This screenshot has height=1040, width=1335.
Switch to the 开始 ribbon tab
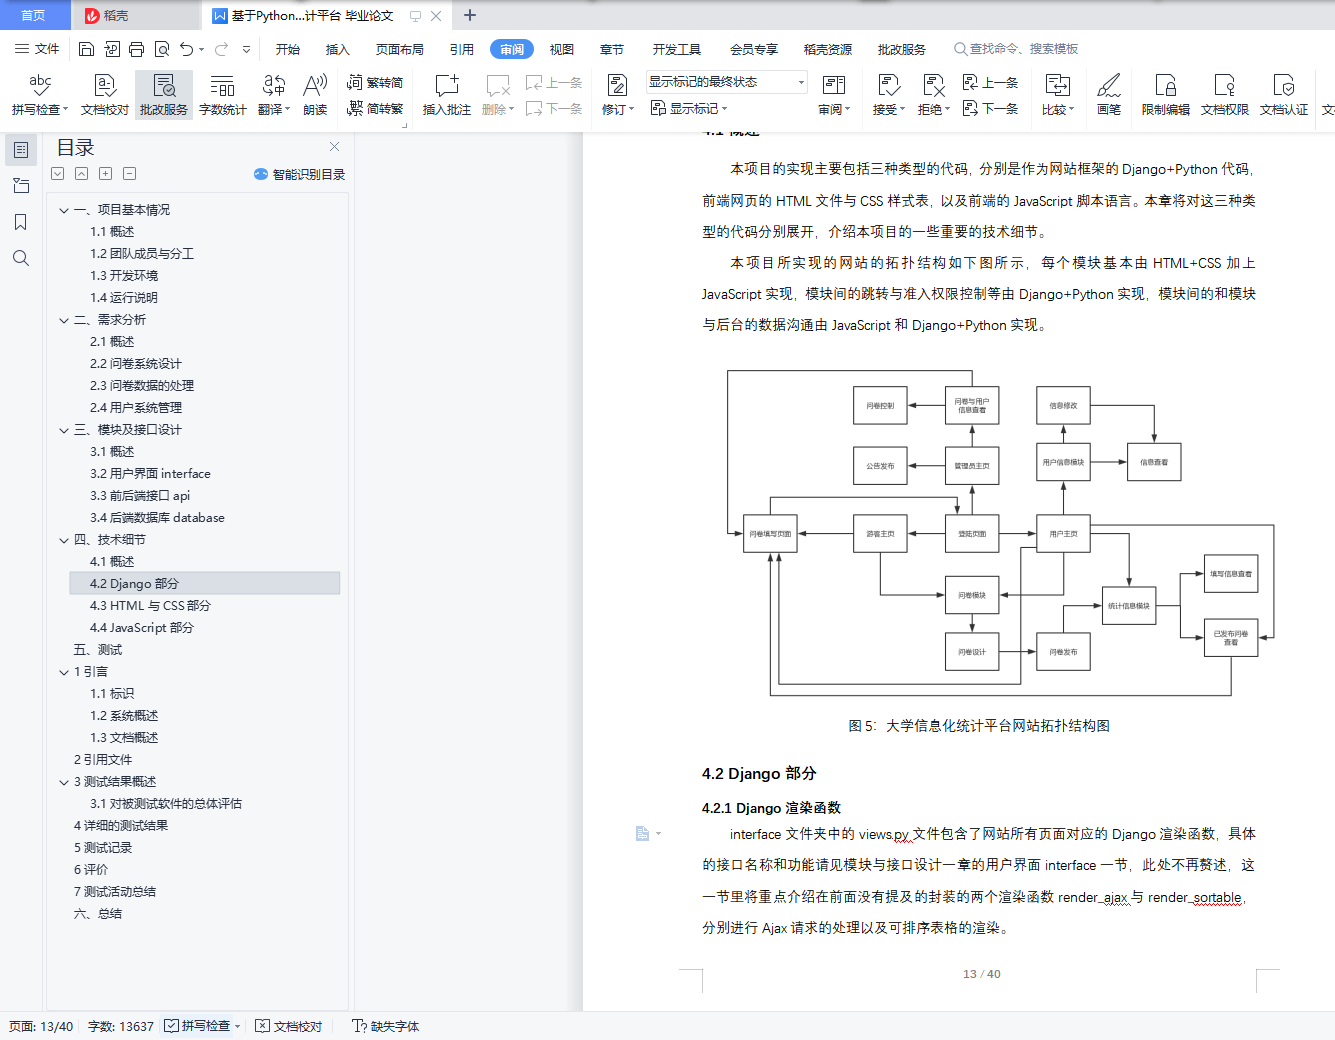pos(288,49)
